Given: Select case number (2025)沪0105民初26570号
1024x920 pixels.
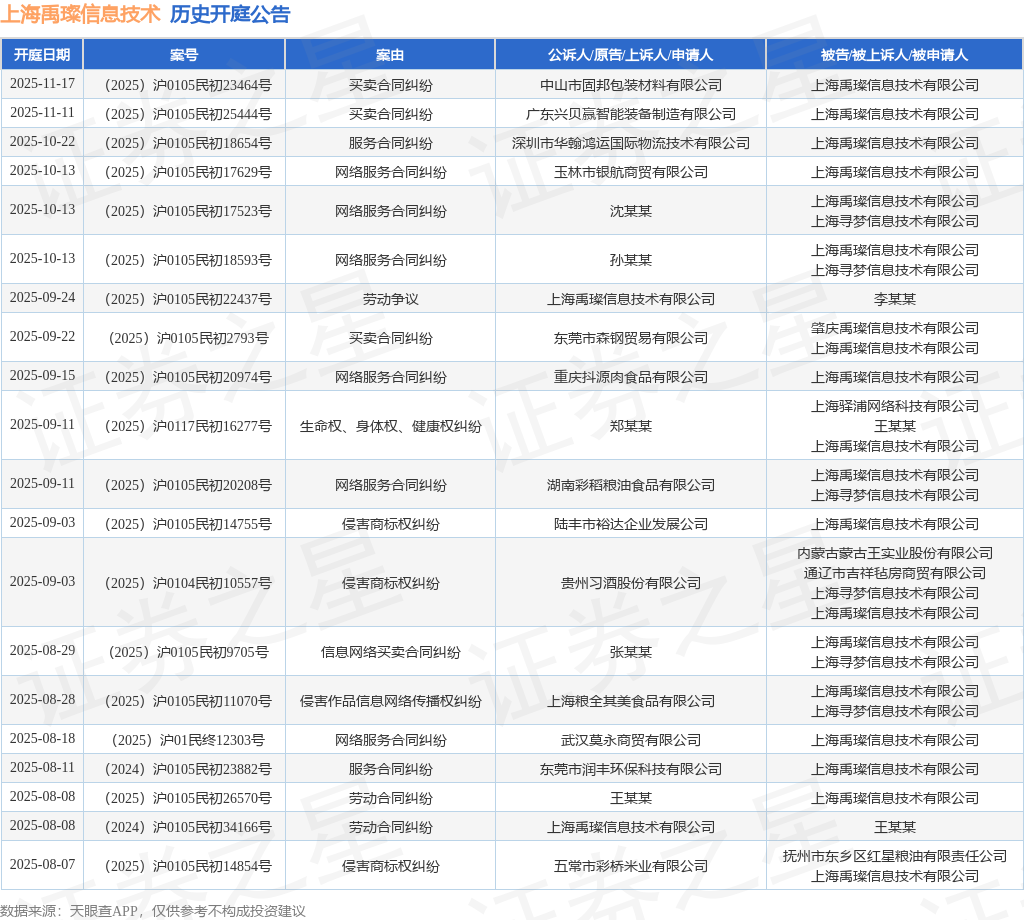Looking at the screenshot, I should click(x=188, y=799).
